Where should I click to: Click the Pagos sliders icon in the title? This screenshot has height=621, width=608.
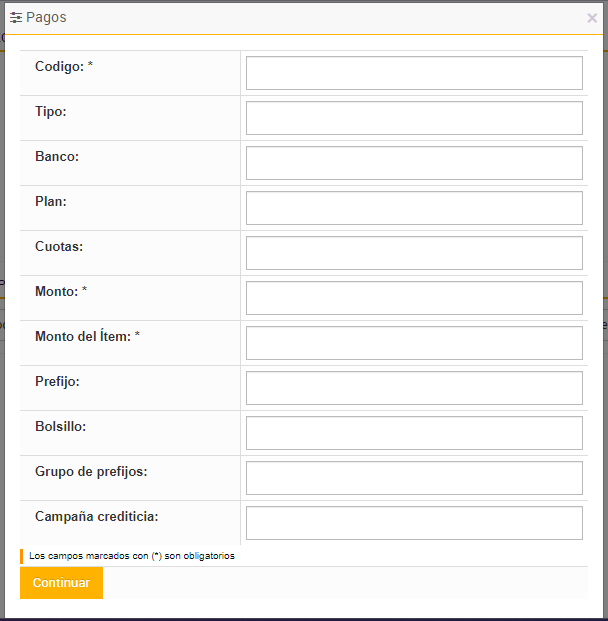[16, 18]
